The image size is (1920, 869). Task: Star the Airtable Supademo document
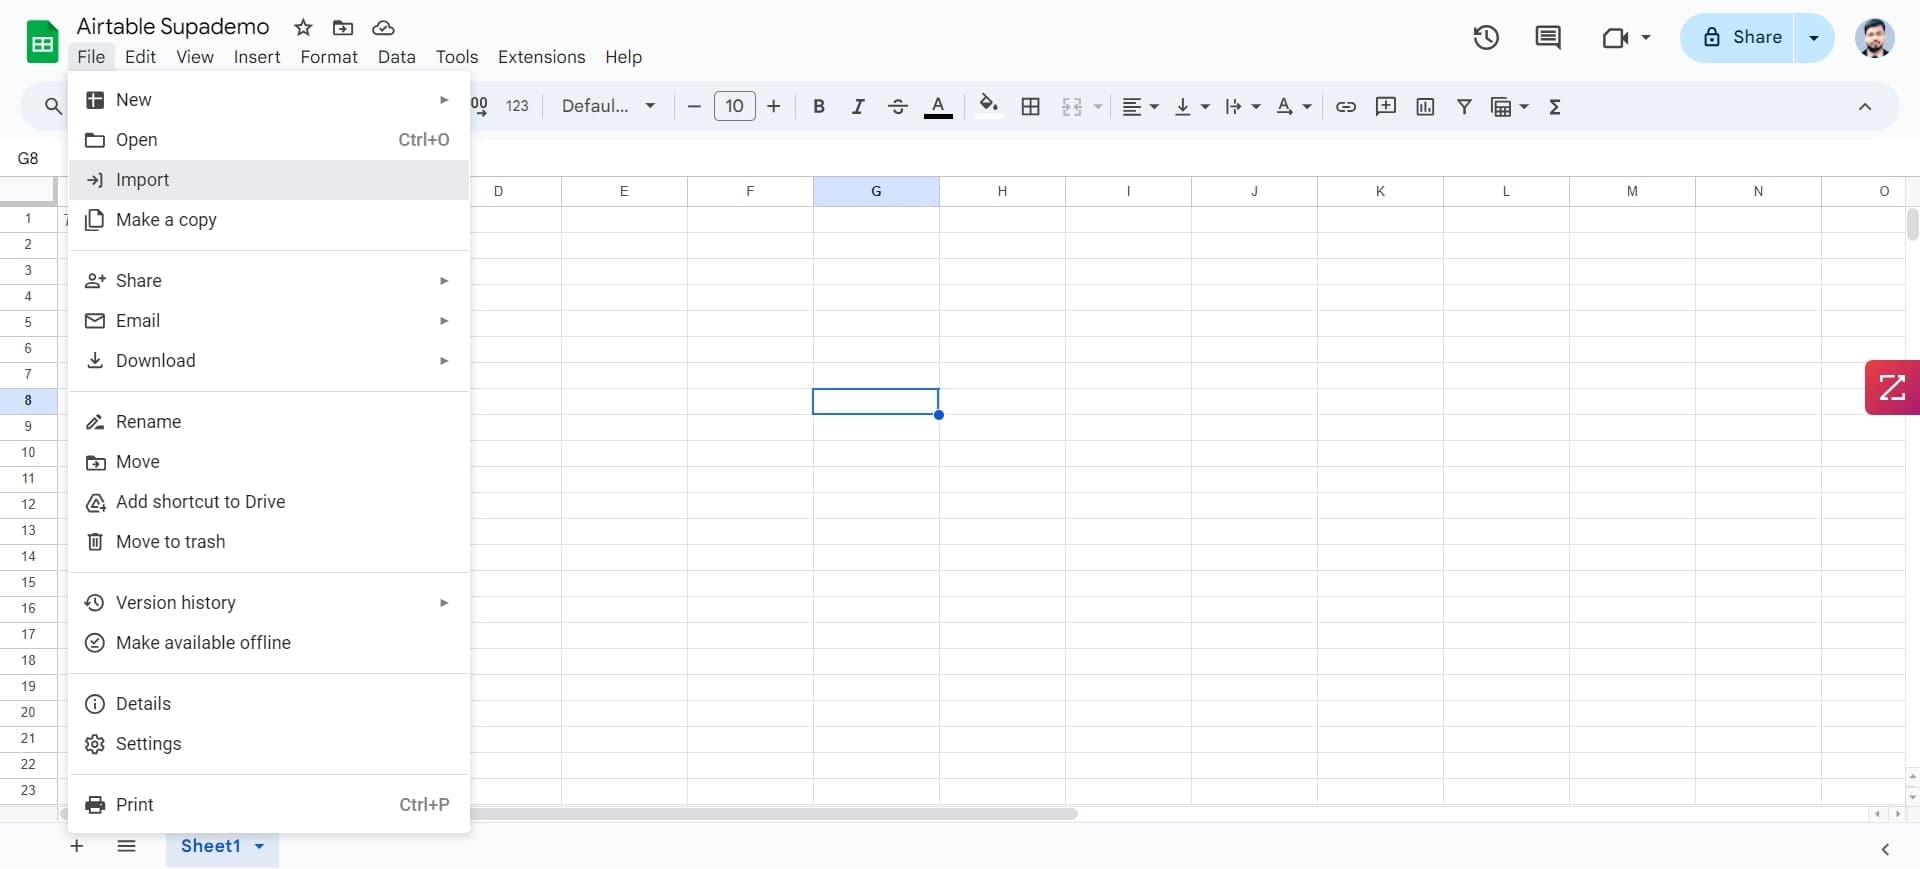pos(303,28)
